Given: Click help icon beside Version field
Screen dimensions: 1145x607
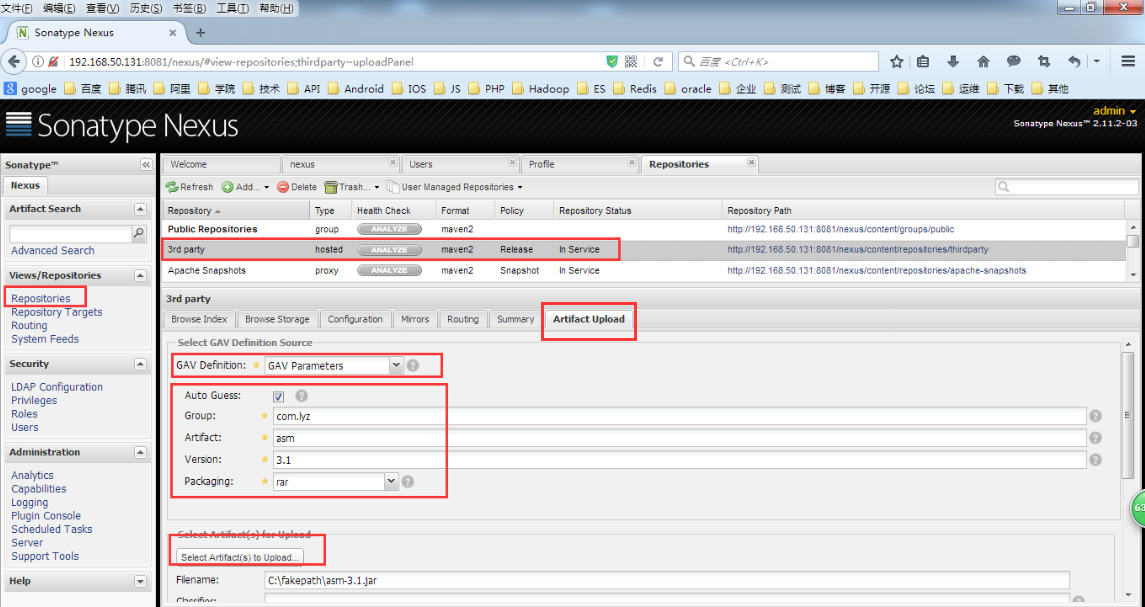Looking at the screenshot, I should click(x=1095, y=460).
